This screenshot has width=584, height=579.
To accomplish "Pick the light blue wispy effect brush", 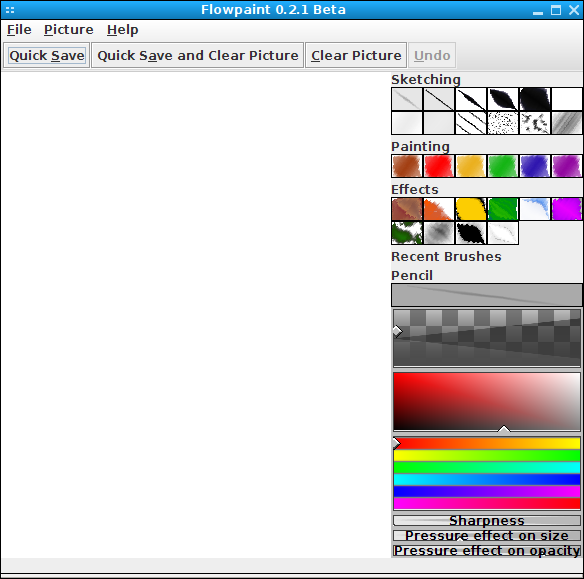I will click(x=535, y=209).
